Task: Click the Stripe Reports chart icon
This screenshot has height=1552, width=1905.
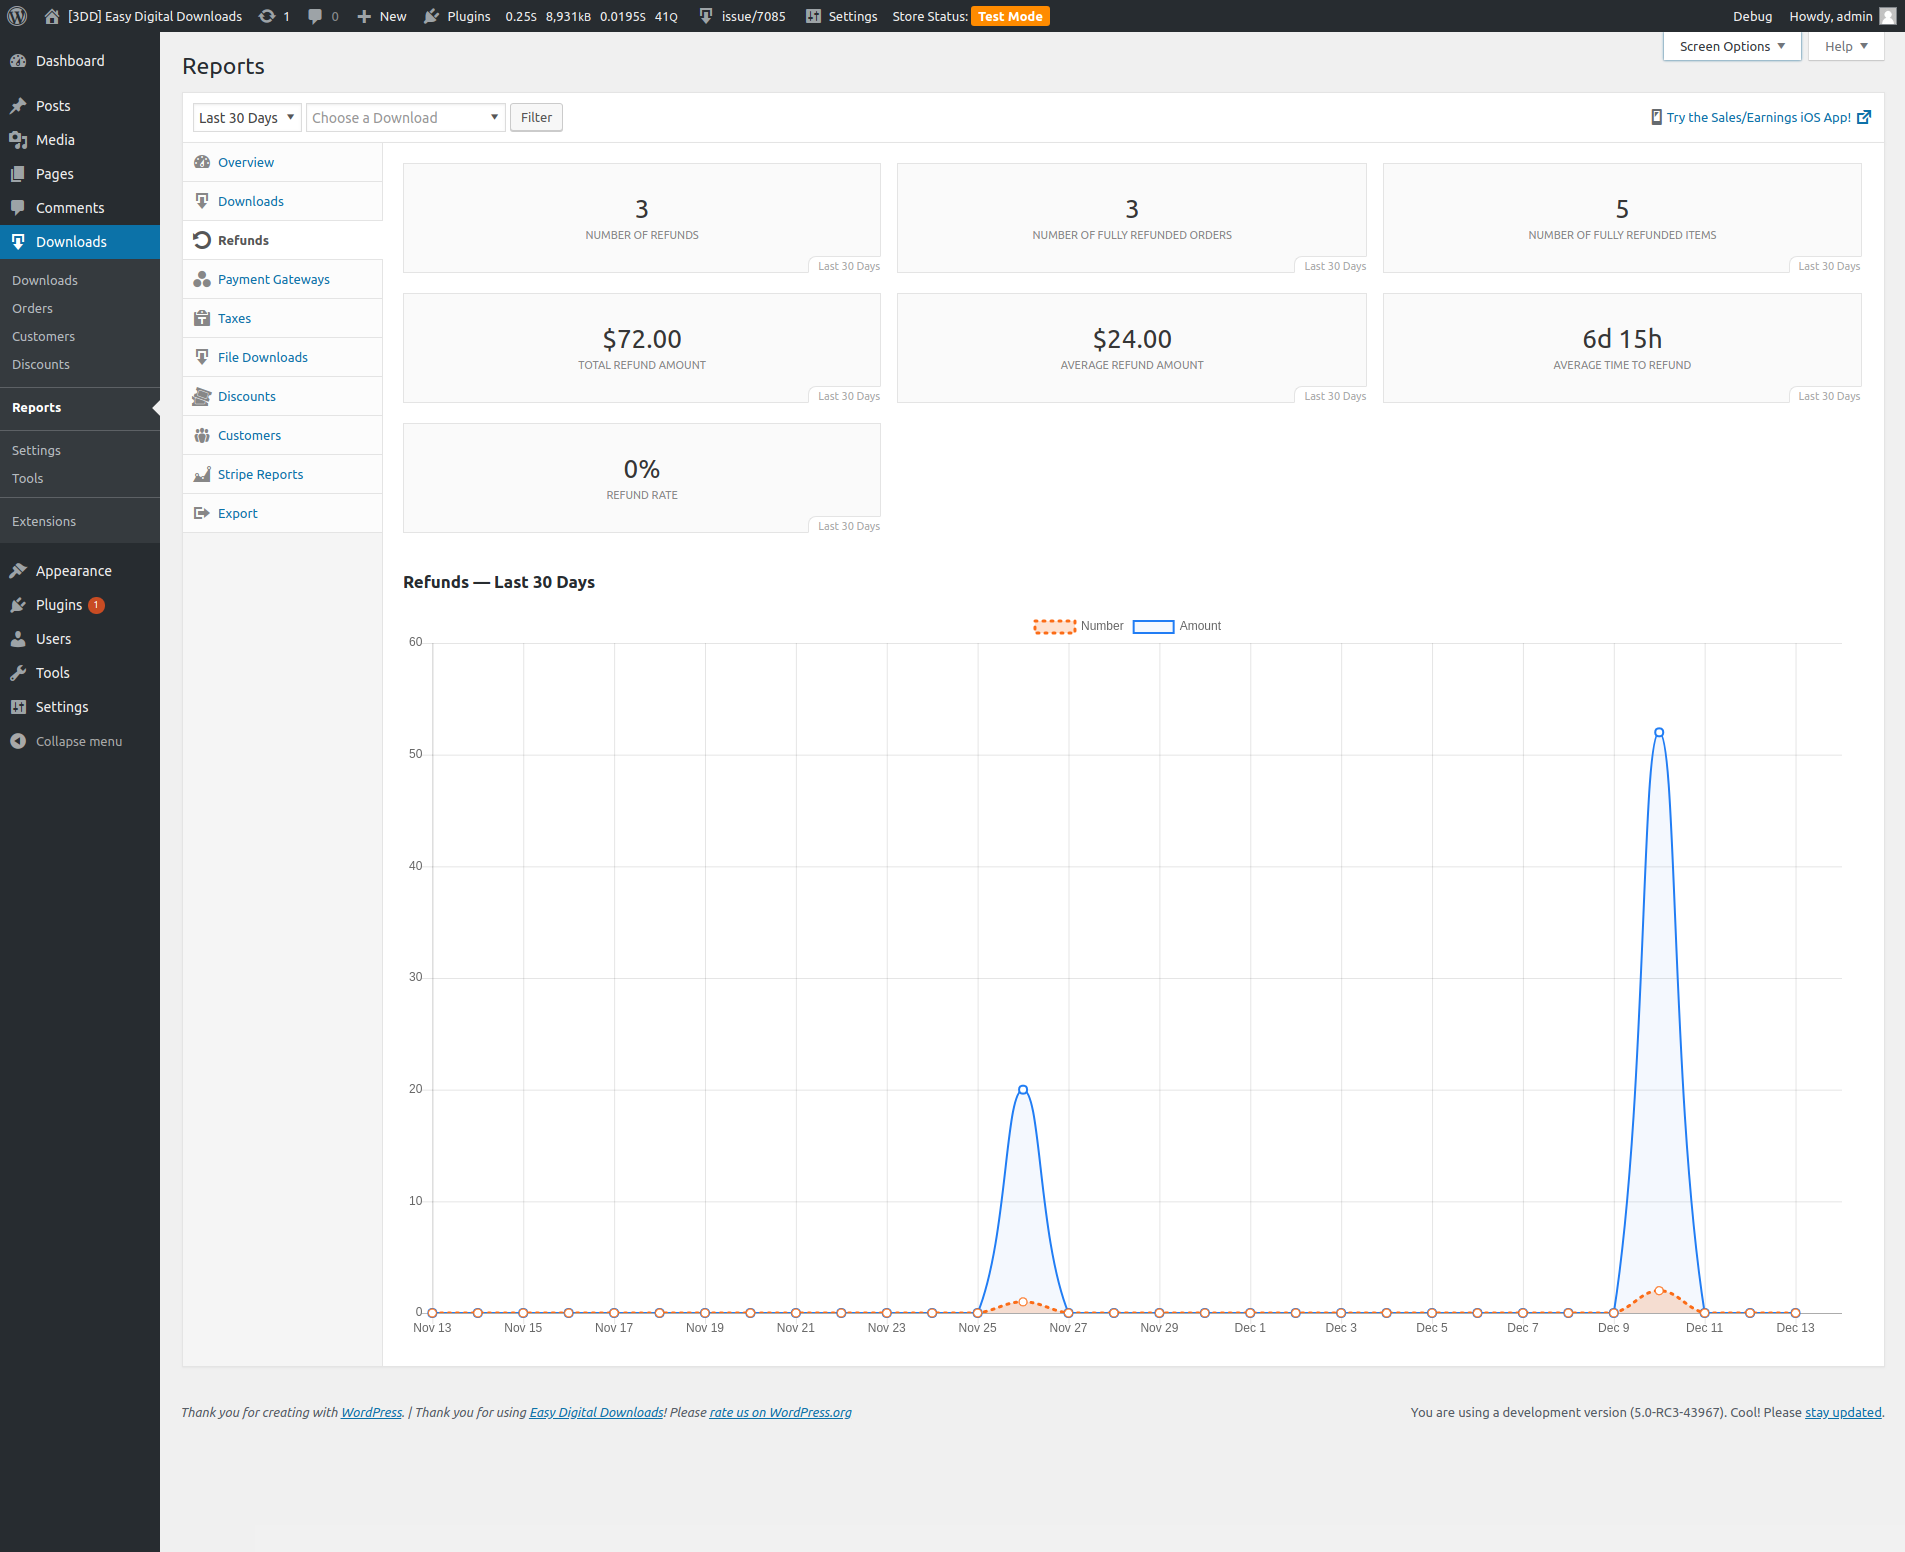Action: [x=202, y=474]
